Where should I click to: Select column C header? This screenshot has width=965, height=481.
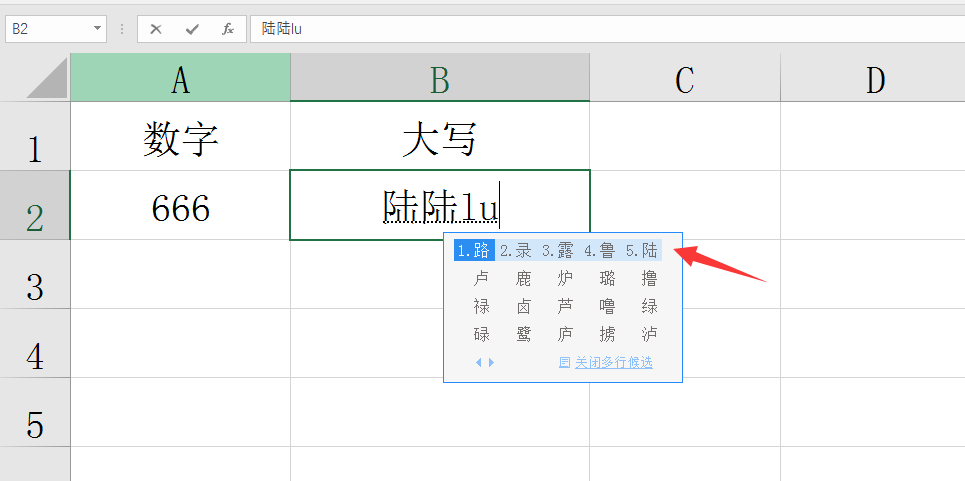[x=684, y=79]
